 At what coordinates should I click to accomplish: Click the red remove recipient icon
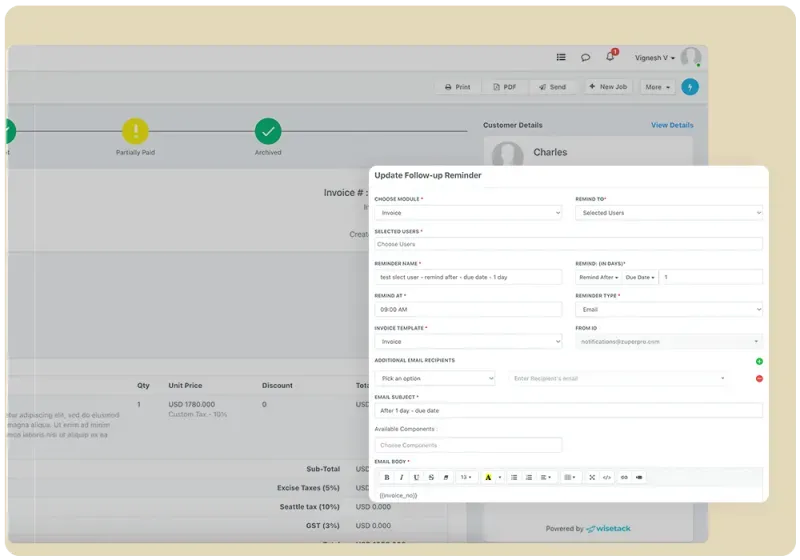[759, 378]
